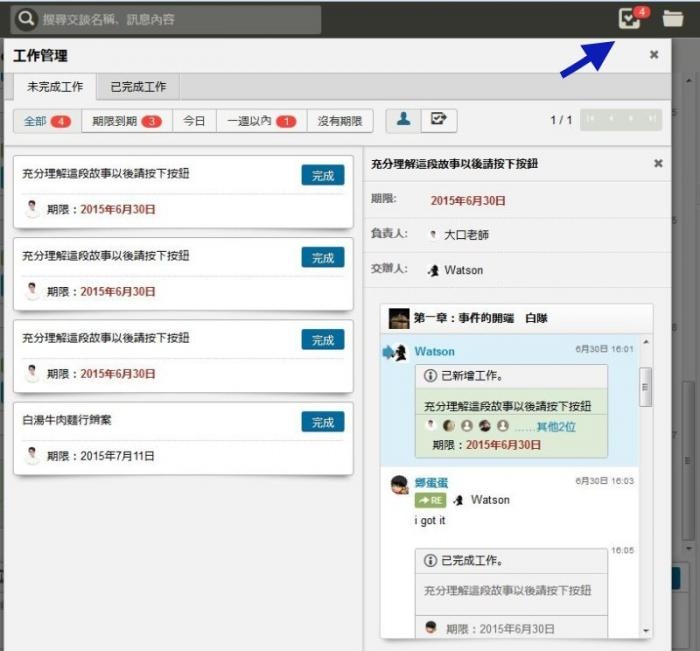Go to first page pager button
The image size is (700, 651).
point(590,119)
